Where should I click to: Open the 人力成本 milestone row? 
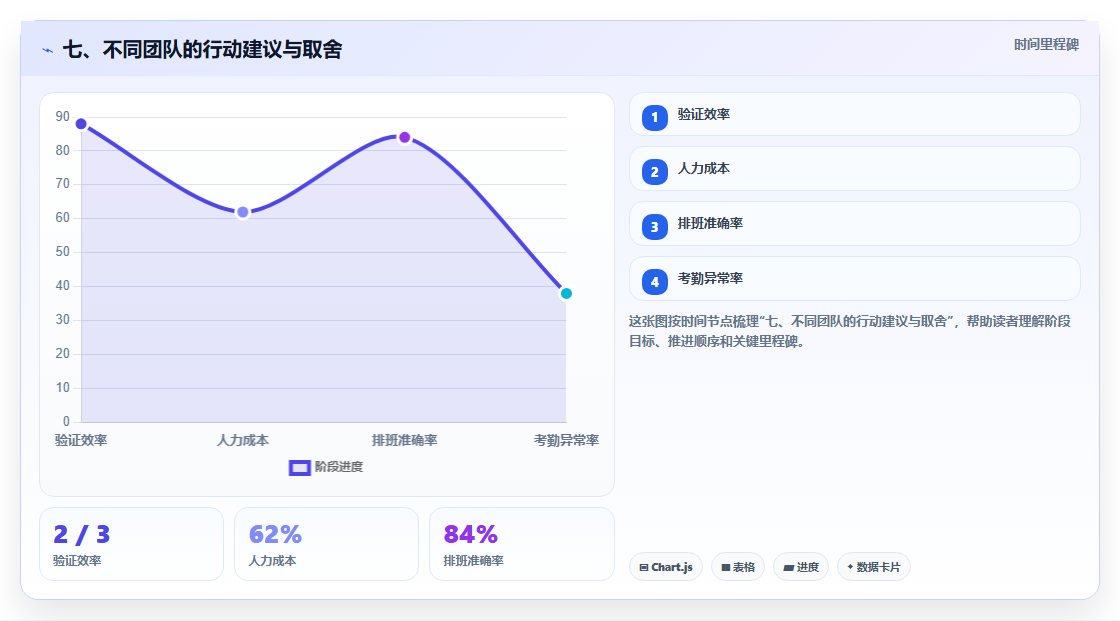click(x=854, y=169)
